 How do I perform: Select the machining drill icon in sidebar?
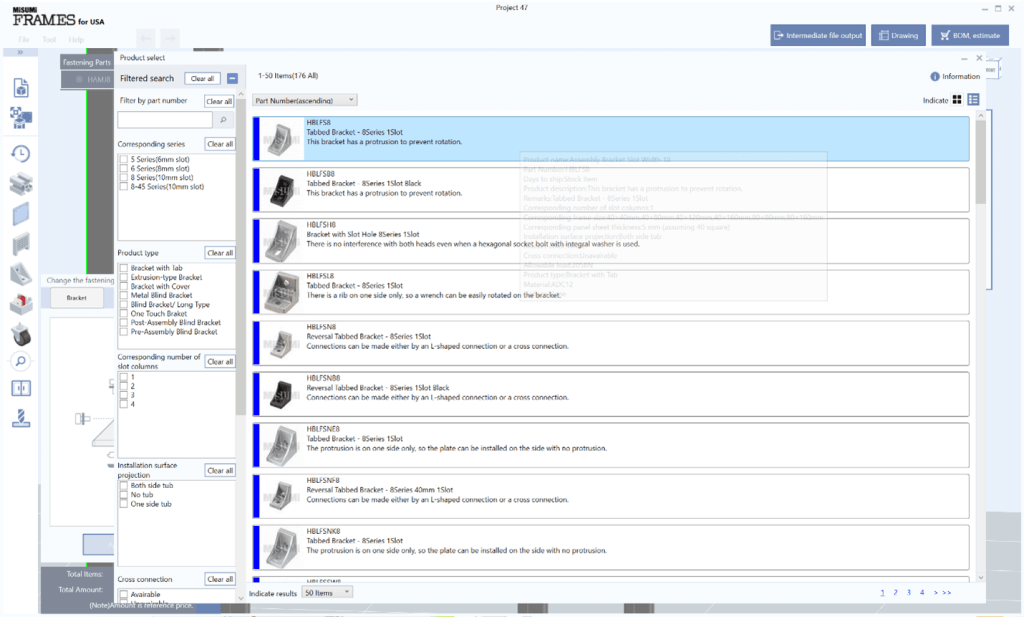click(21, 418)
